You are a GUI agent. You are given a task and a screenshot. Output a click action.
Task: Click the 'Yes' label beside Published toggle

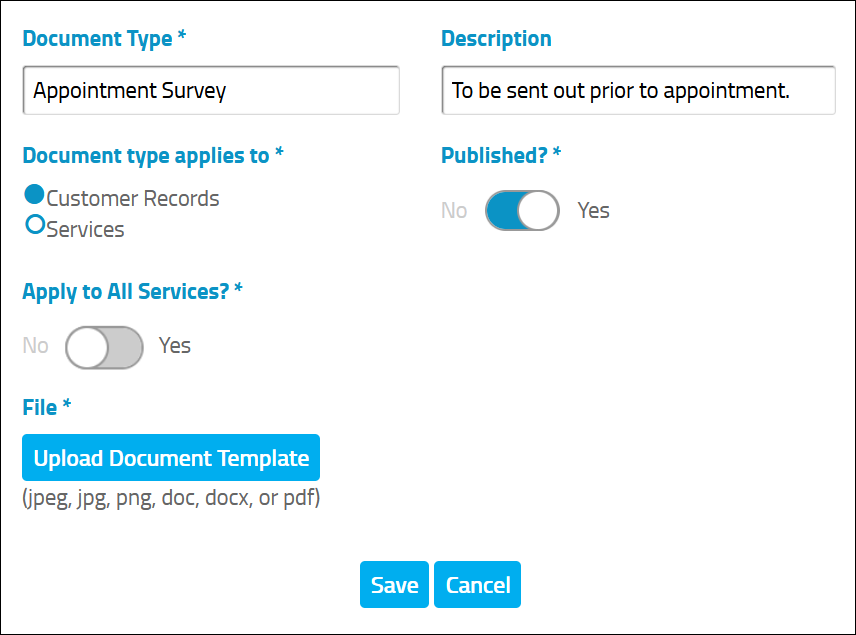point(593,210)
